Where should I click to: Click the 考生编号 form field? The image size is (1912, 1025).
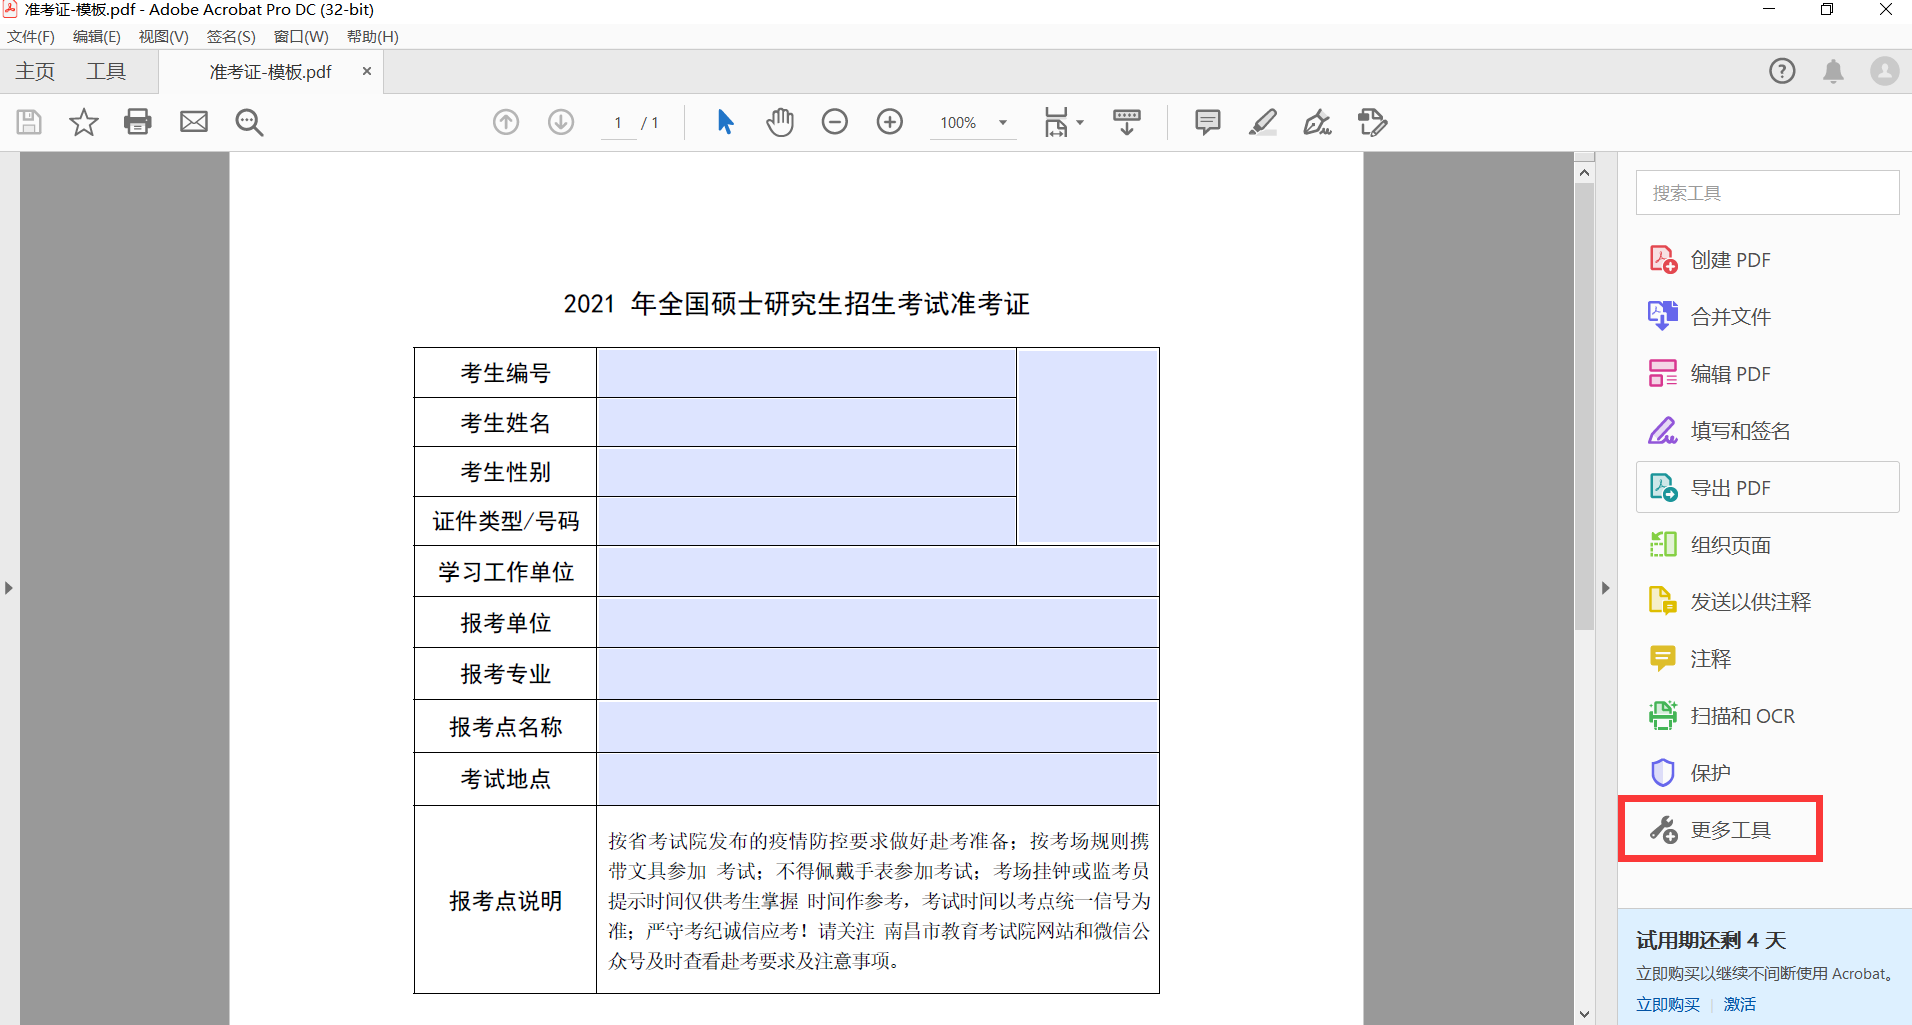click(806, 373)
